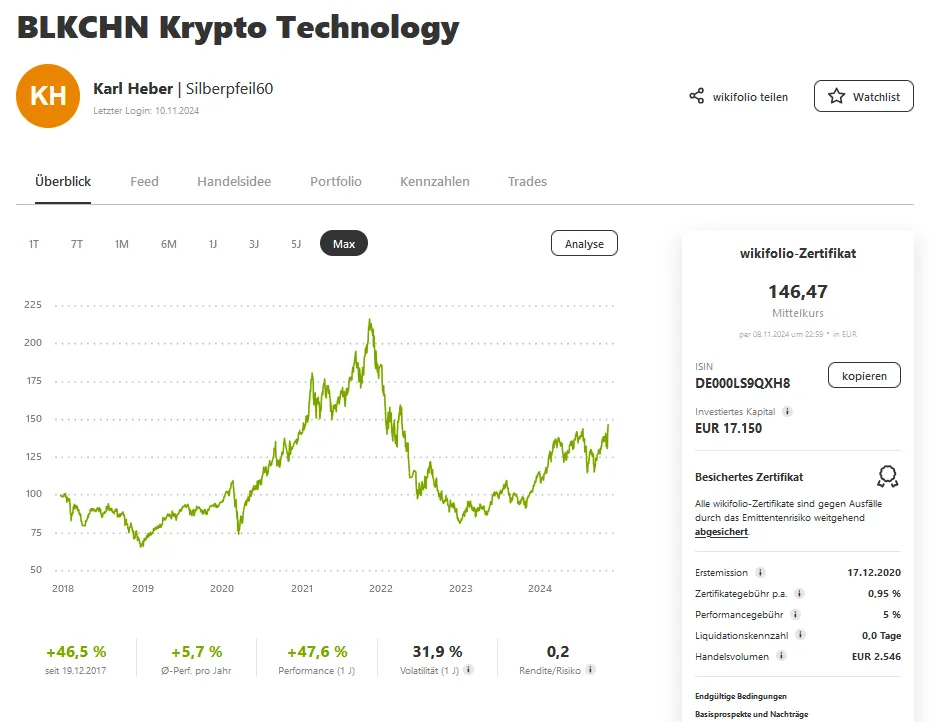Click the 0,95 % certificate fee value
Image resolution: width=937 pixels, height=722 pixels.
click(x=884, y=593)
